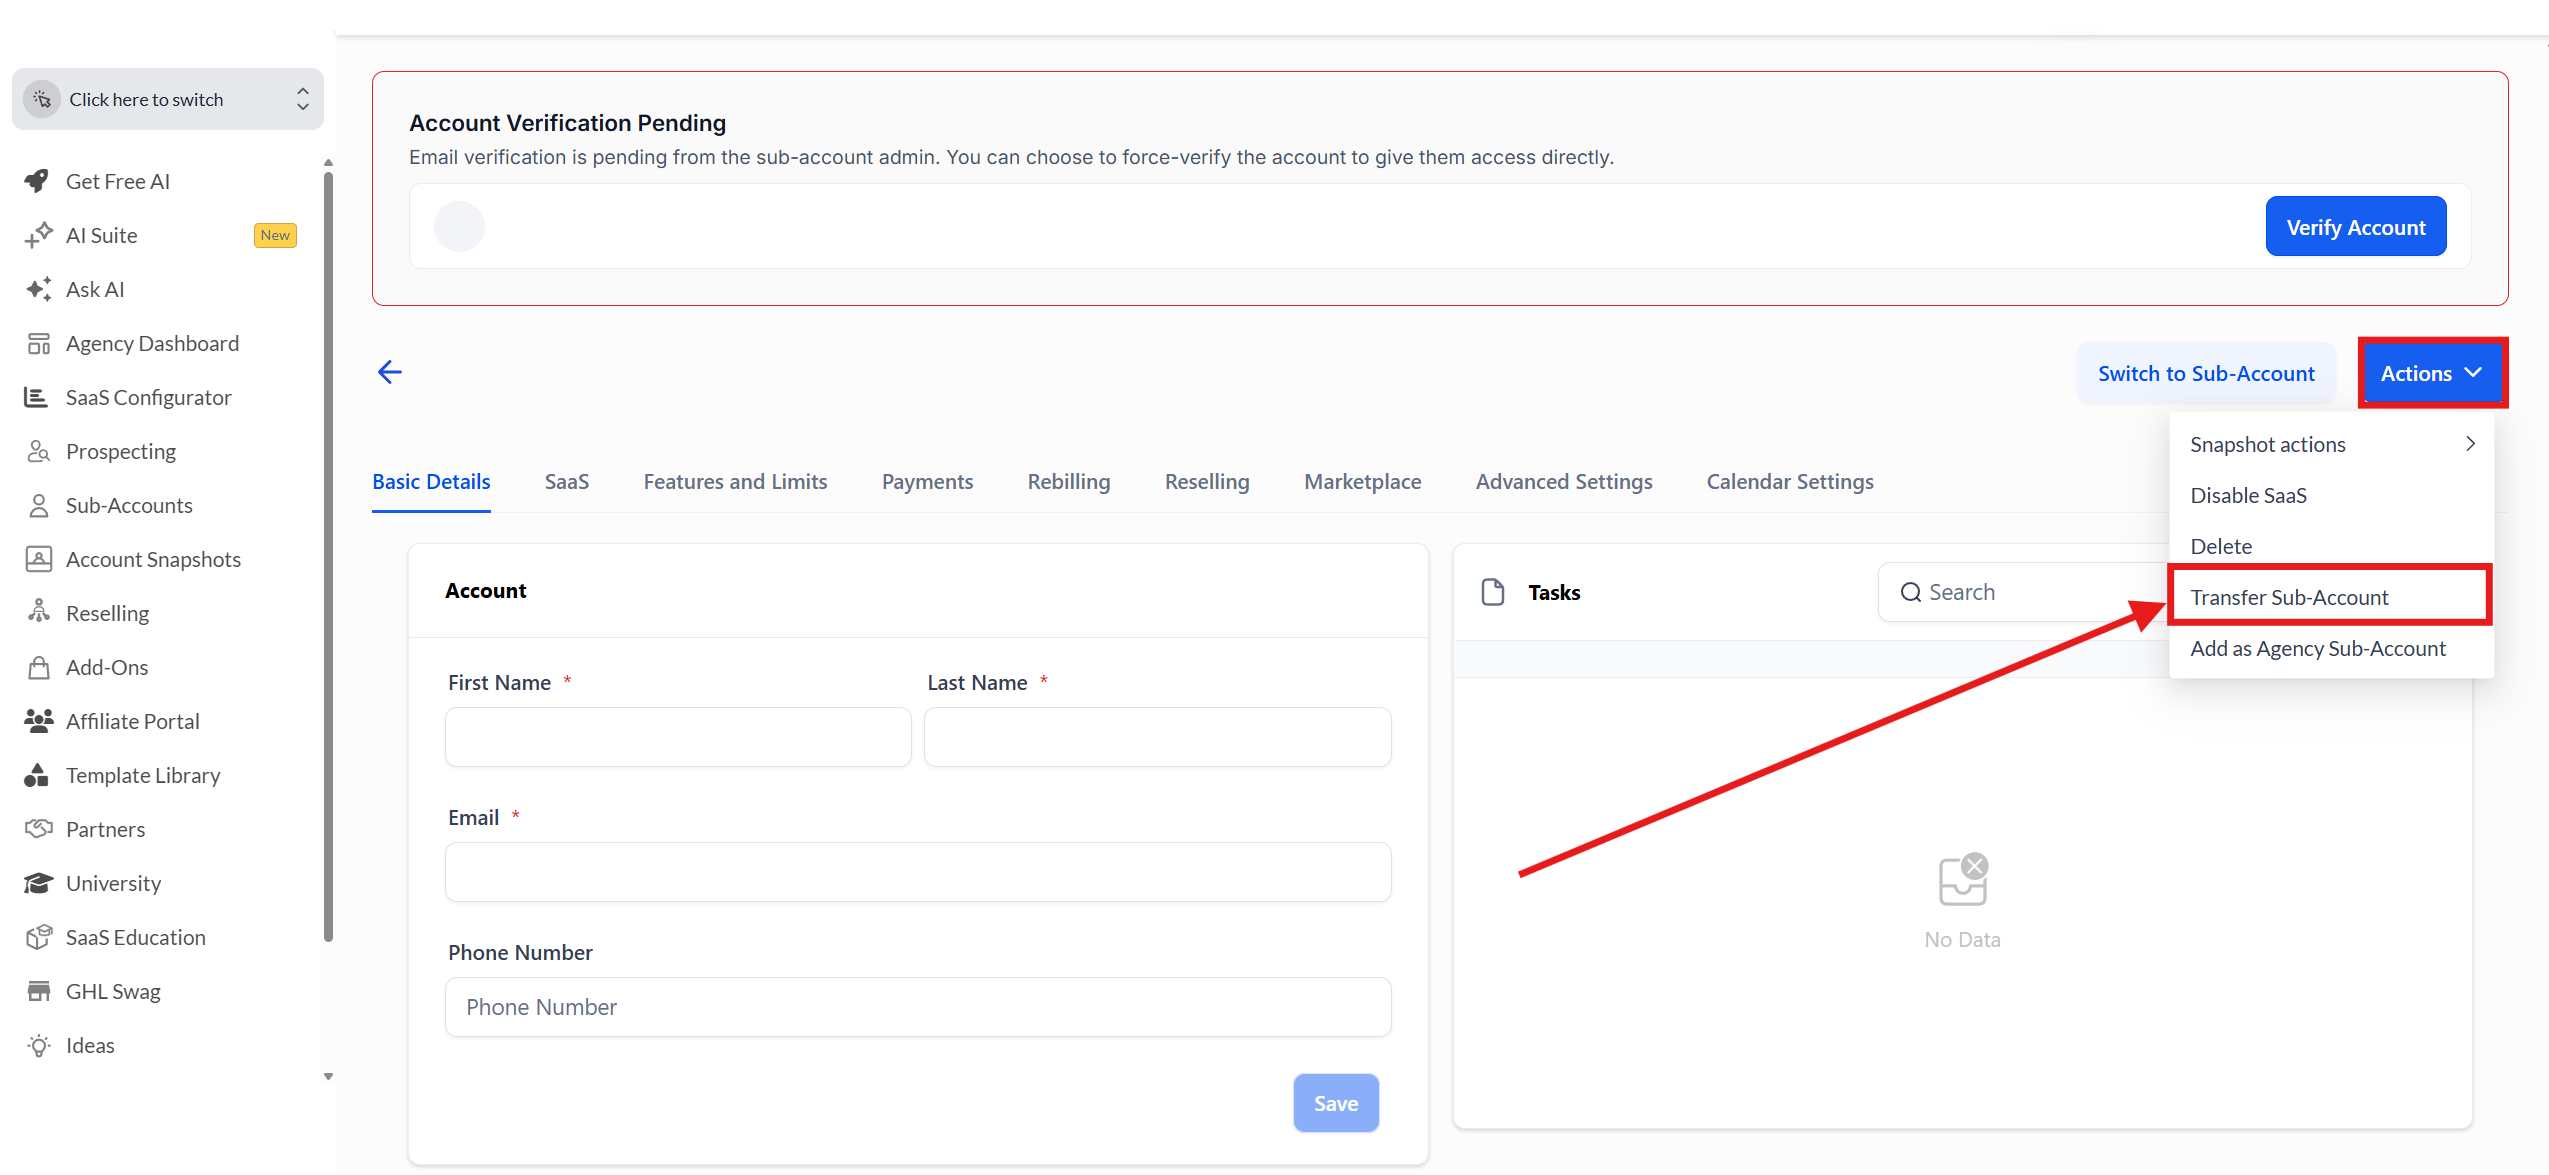Open the Reselling tab
Viewport: 2549px width, 1175px height.
coord(1206,481)
